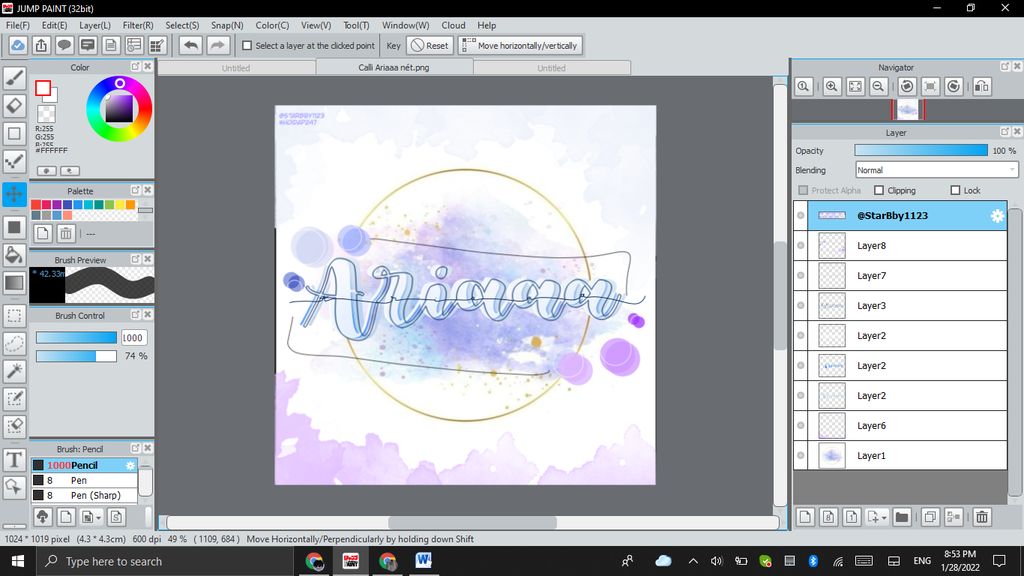
Task: Open layer settings gear on @StarBby1123
Action: pos(997,216)
